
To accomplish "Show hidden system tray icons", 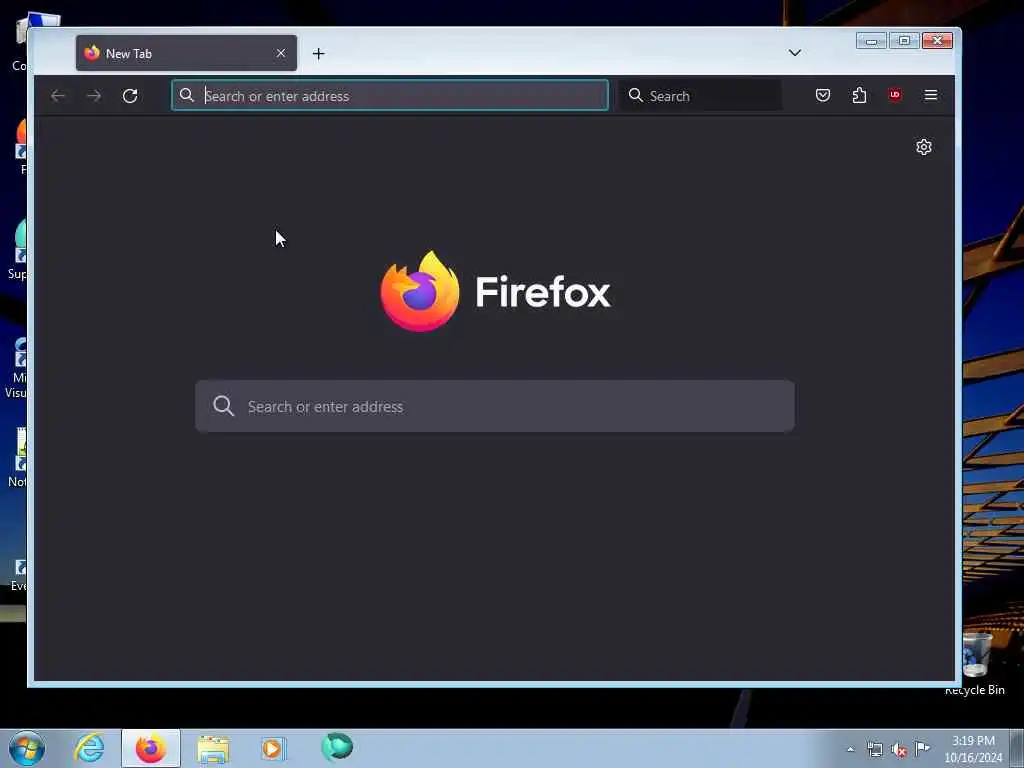I will 850,749.
